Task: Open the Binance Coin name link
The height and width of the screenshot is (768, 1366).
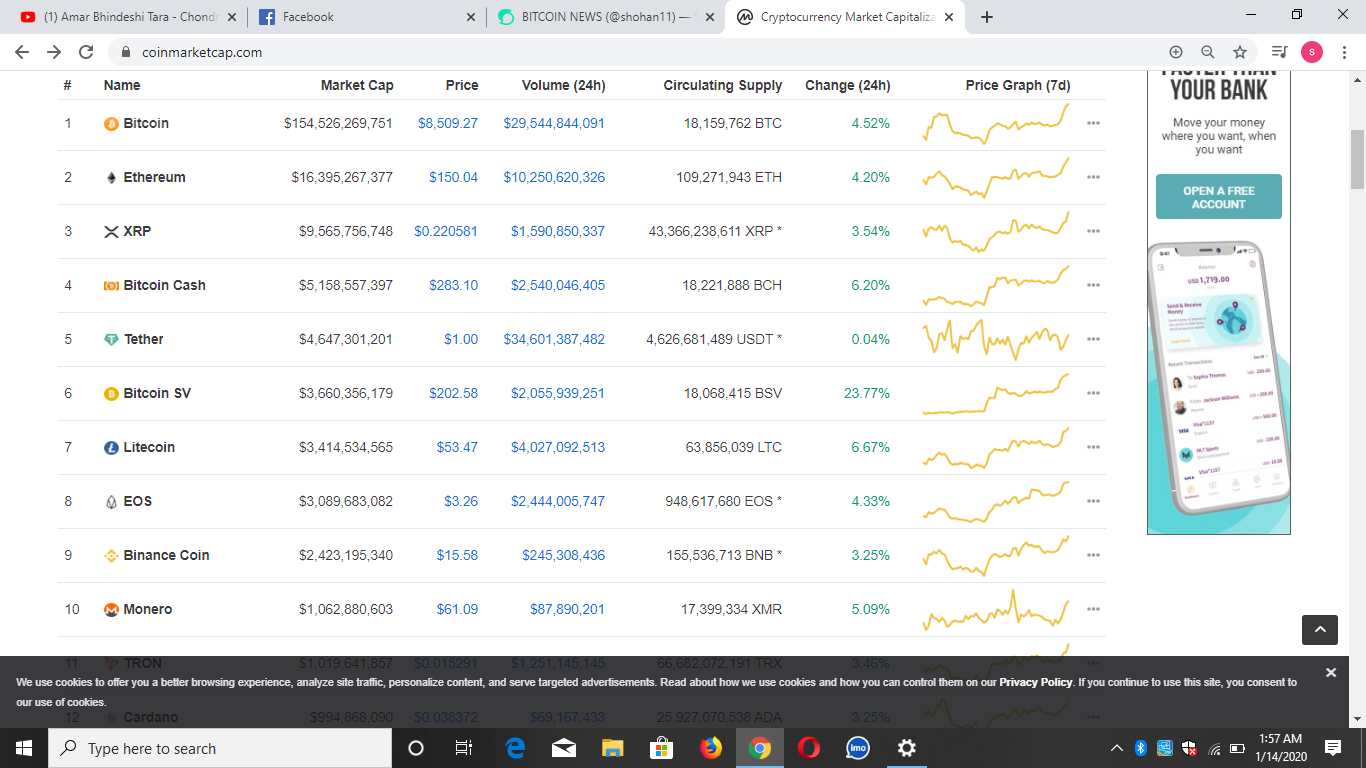Action: tap(166, 556)
